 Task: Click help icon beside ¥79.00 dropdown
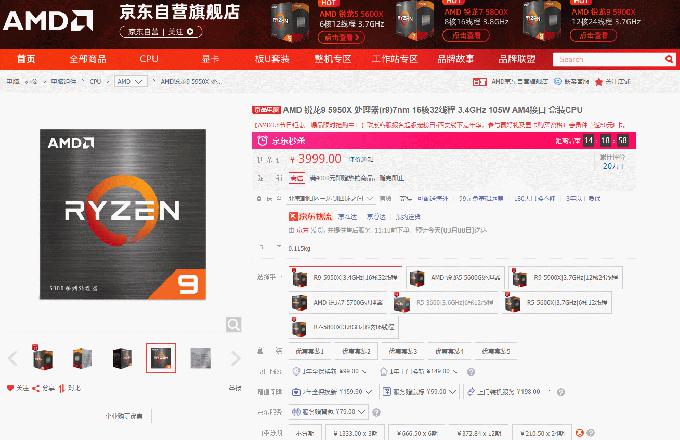click(376, 412)
